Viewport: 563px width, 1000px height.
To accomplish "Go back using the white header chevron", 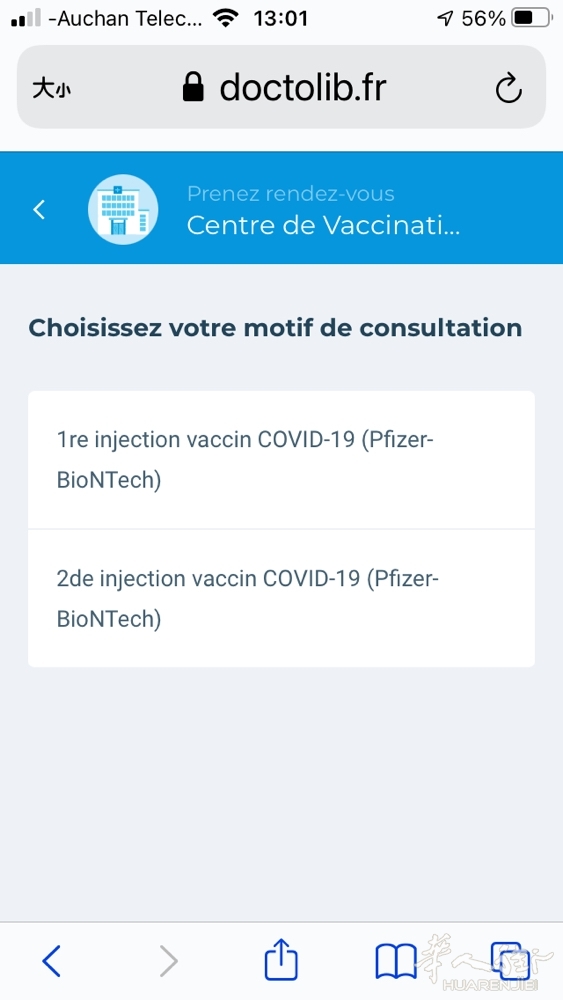I will (x=40, y=209).
